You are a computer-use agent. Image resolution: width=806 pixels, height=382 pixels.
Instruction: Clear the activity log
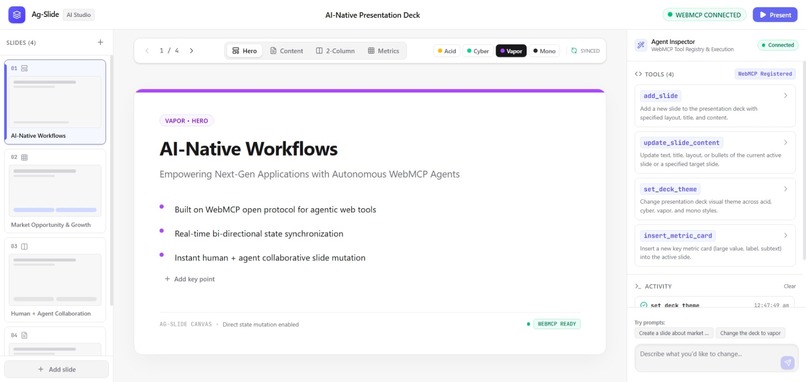(790, 286)
